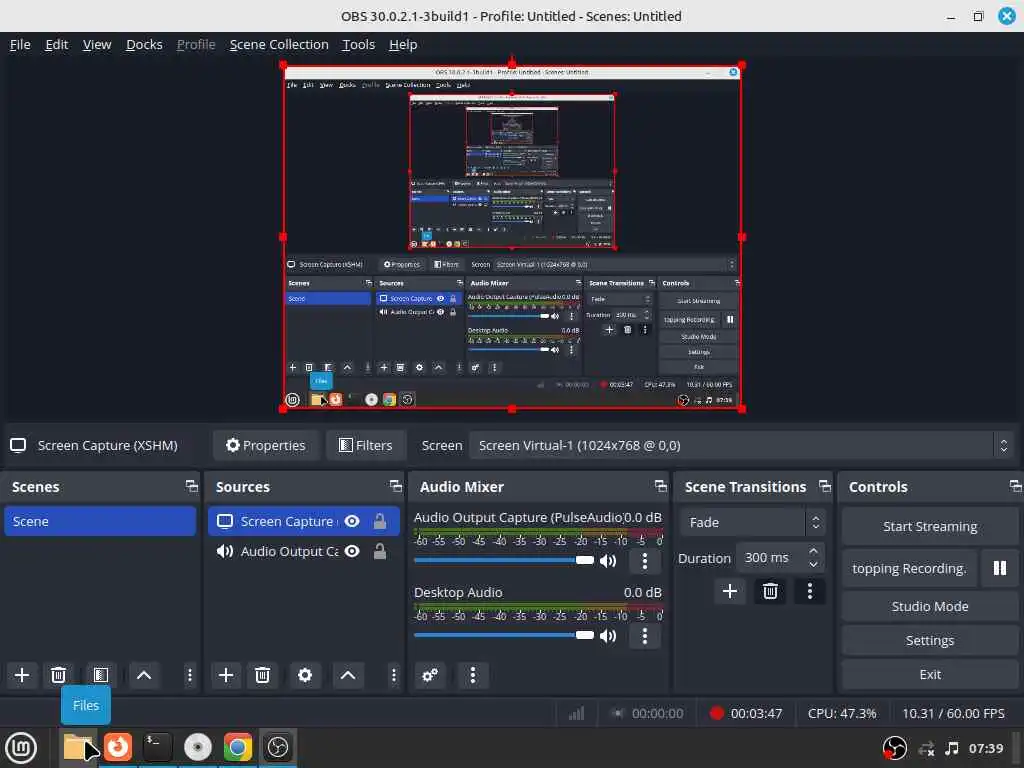
Task: Add a new scene with plus icon
Action: [x=22, y=675]
